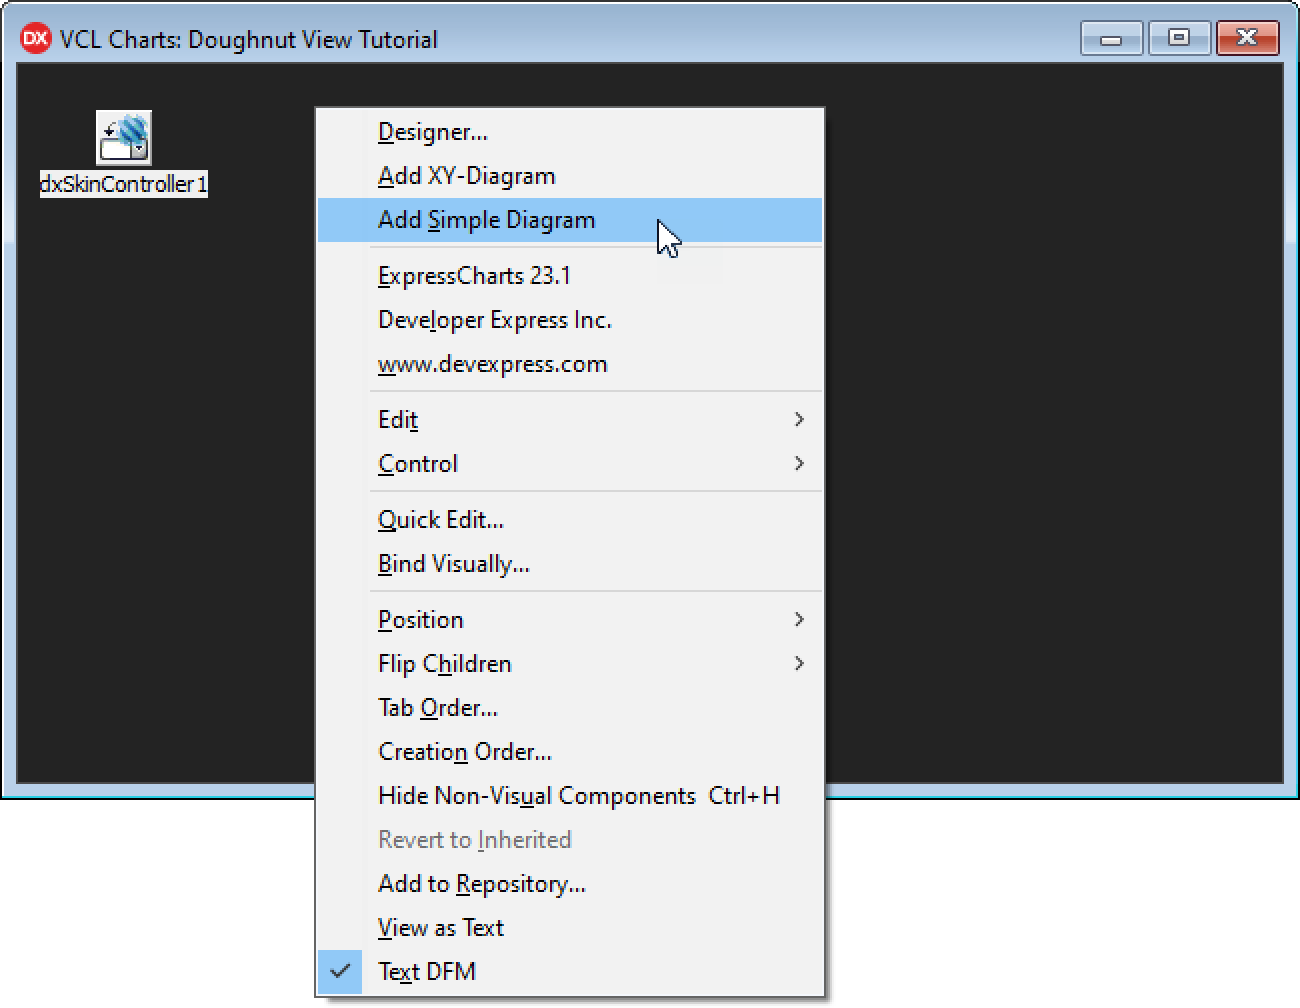This screenshot has height=1008, width=1300.
Task: Choose Bind Visually... menu item
Action: pos(453,564)
